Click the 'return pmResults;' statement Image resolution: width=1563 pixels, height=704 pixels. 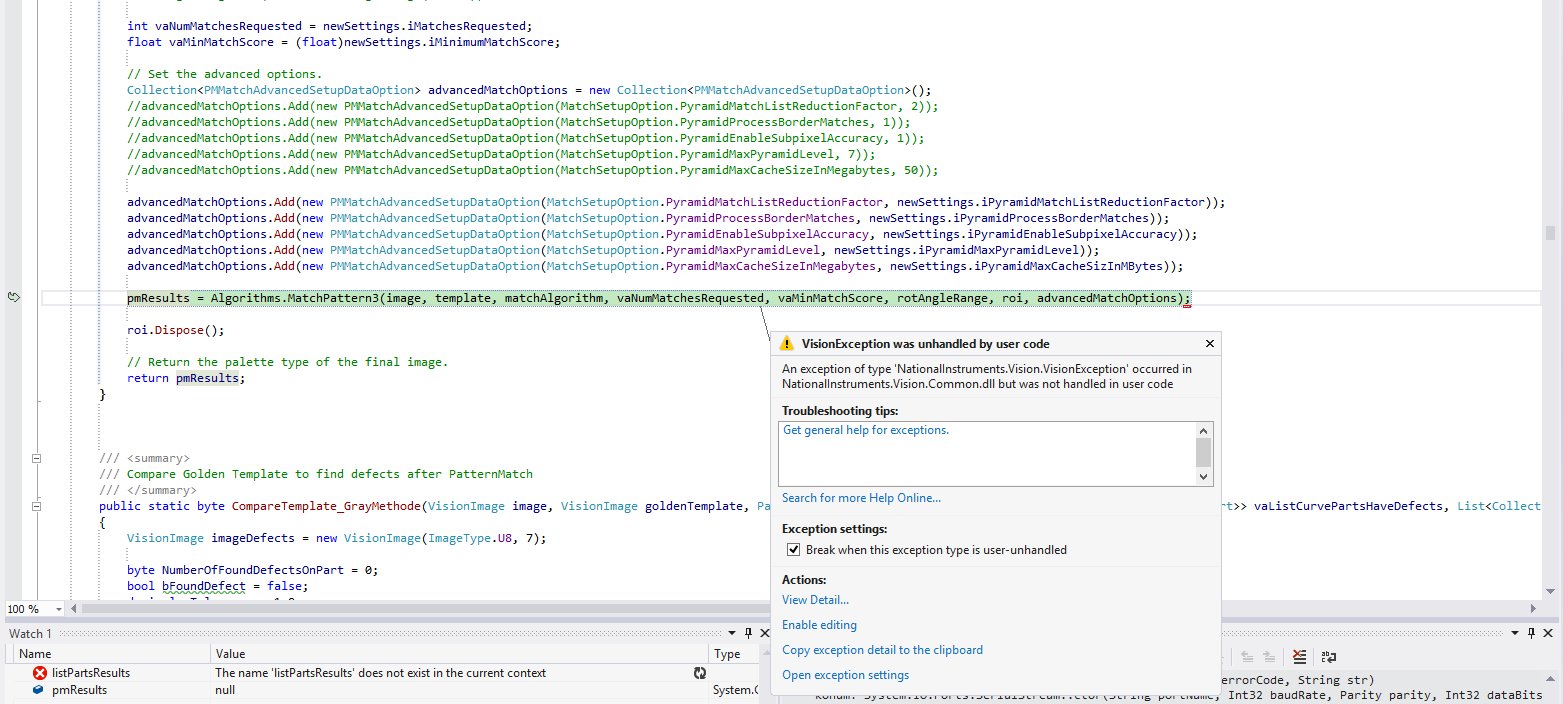click(x=185, y=378)
